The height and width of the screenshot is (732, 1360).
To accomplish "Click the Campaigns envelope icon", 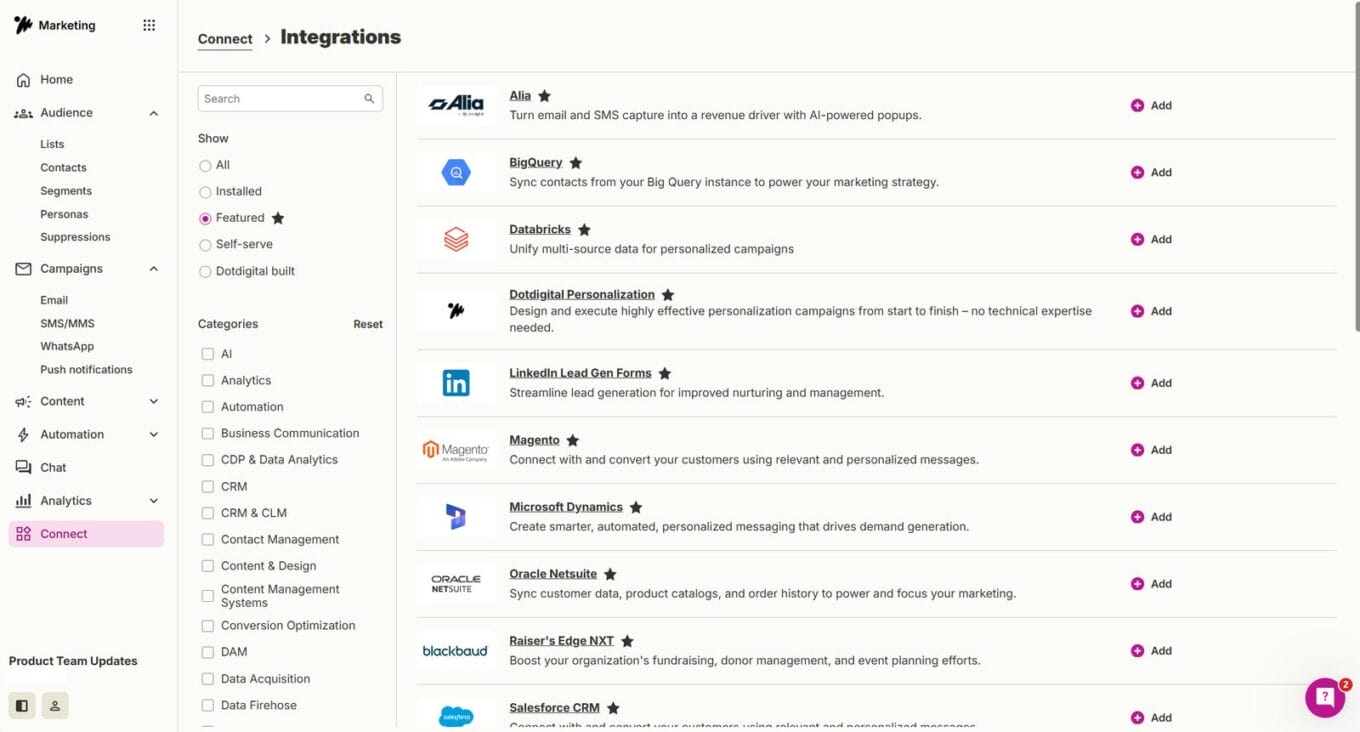I will point(23,269).
